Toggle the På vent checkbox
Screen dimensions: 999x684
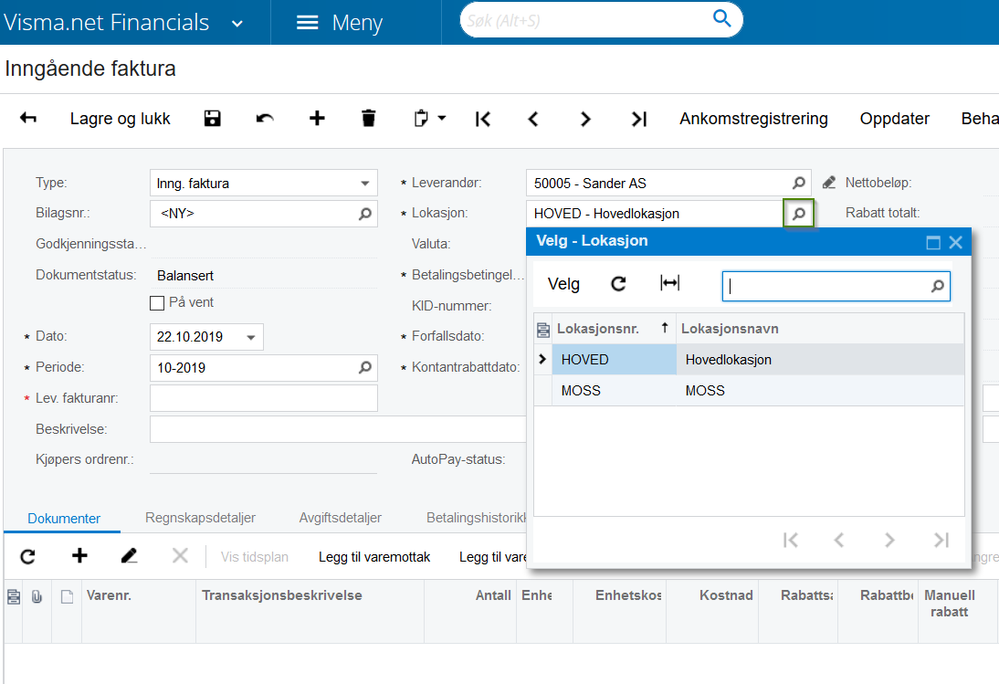coord(157,303)
